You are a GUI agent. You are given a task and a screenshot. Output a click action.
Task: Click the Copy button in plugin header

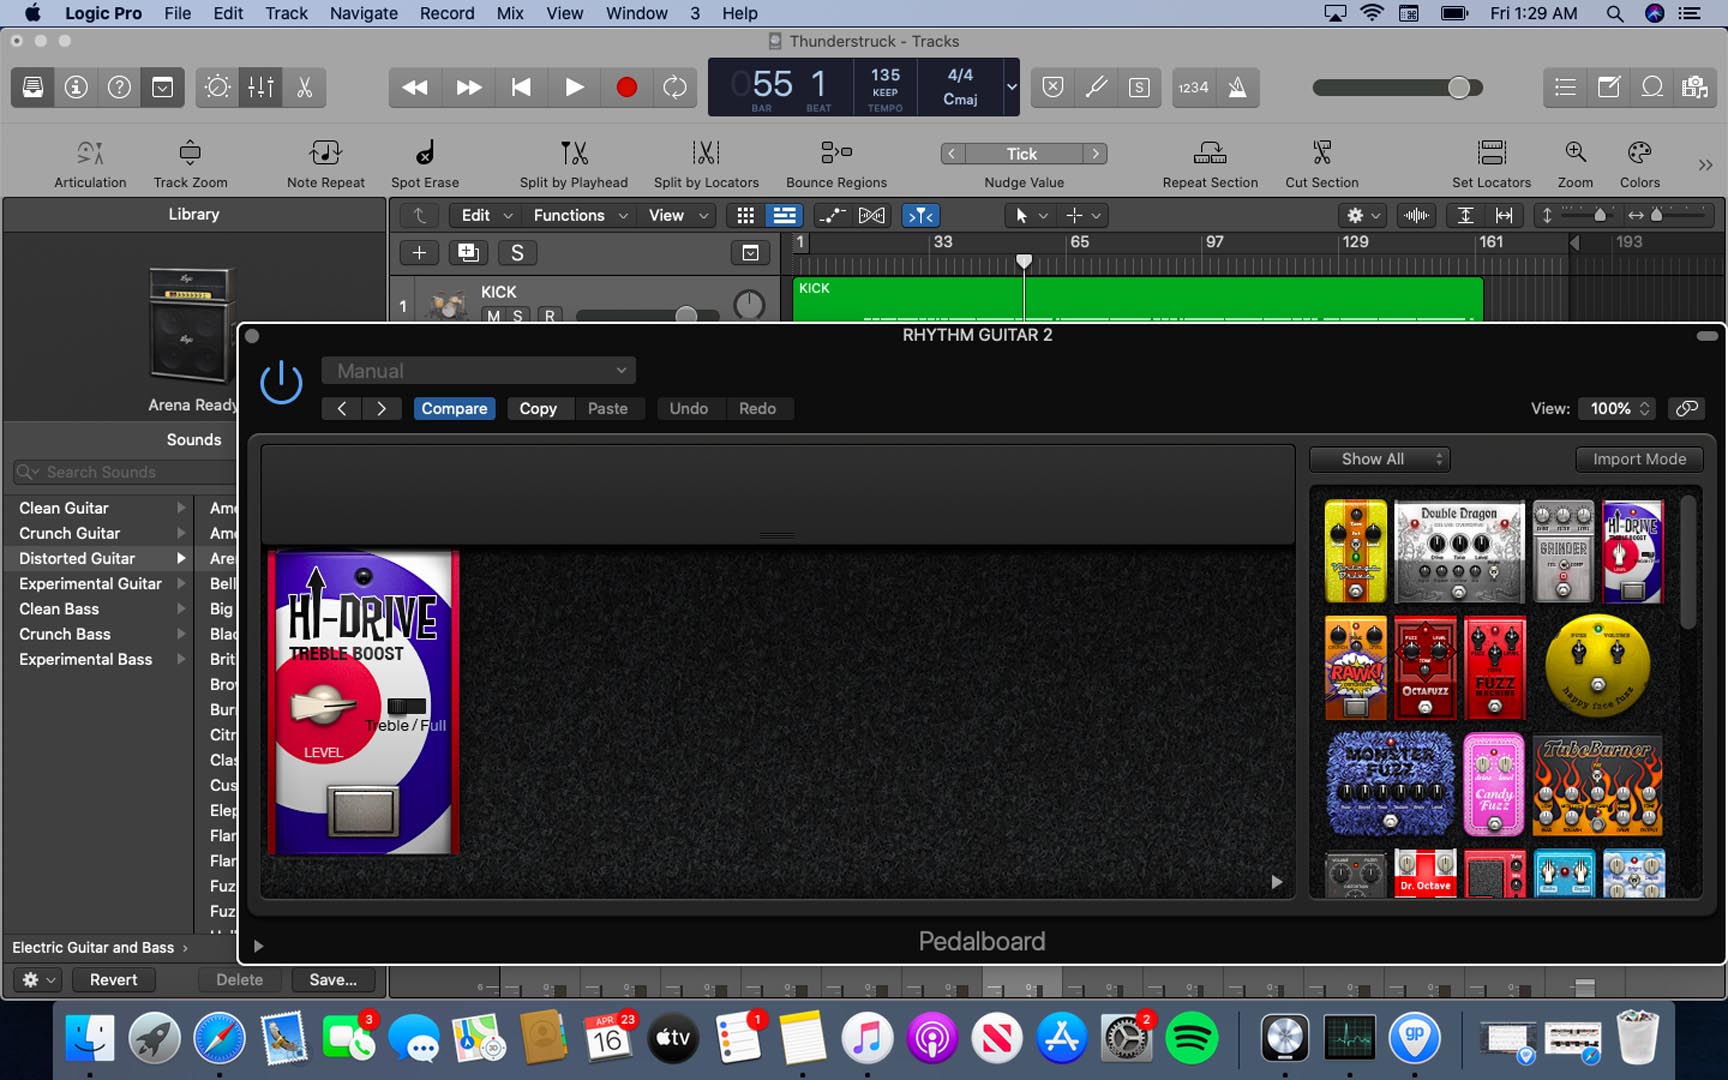[538, 408]
